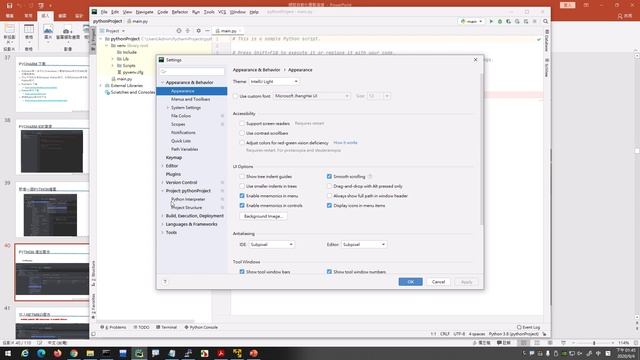Screen dimensions: 640x360
Task: Collapse Appearance & Behavior settings group
Action: click(162, 82)
